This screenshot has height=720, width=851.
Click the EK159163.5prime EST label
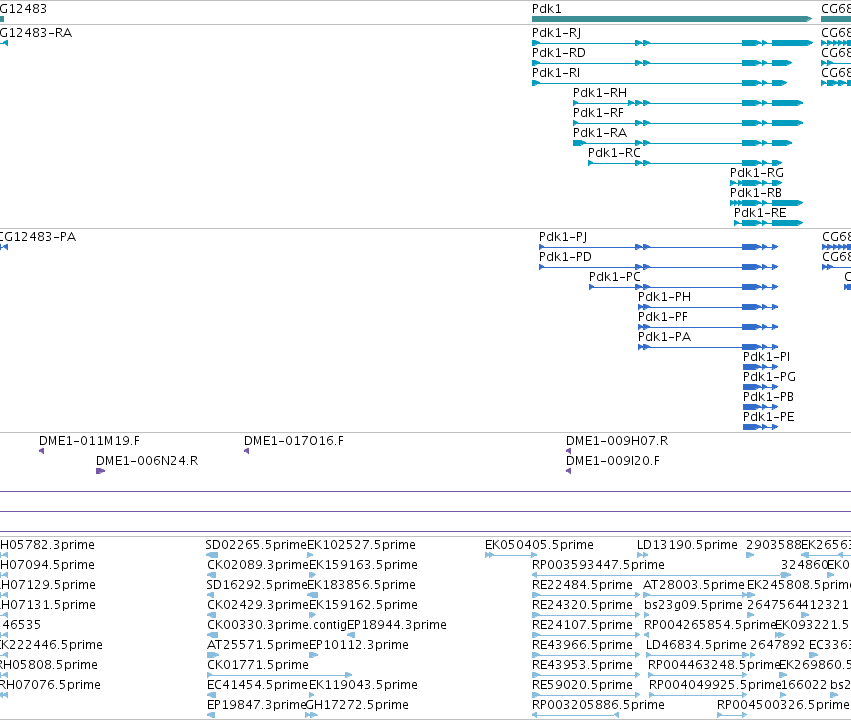click(363, 565)
